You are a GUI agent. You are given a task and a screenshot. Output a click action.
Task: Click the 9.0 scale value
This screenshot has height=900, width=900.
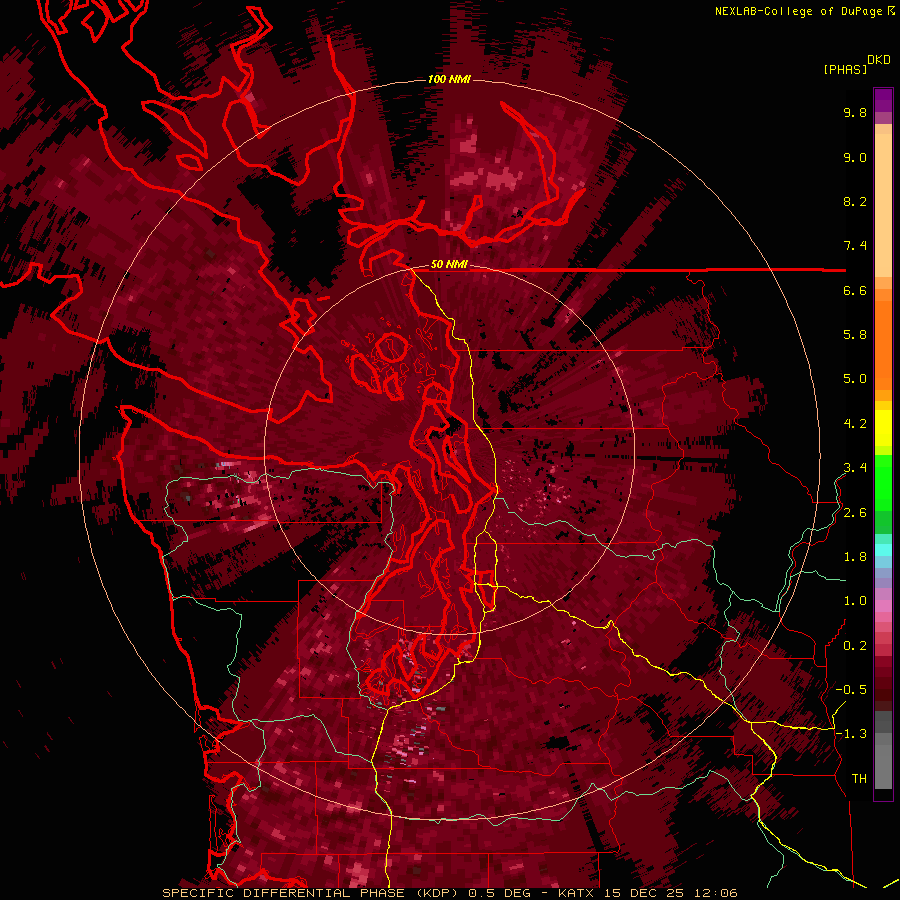(855, 157)
